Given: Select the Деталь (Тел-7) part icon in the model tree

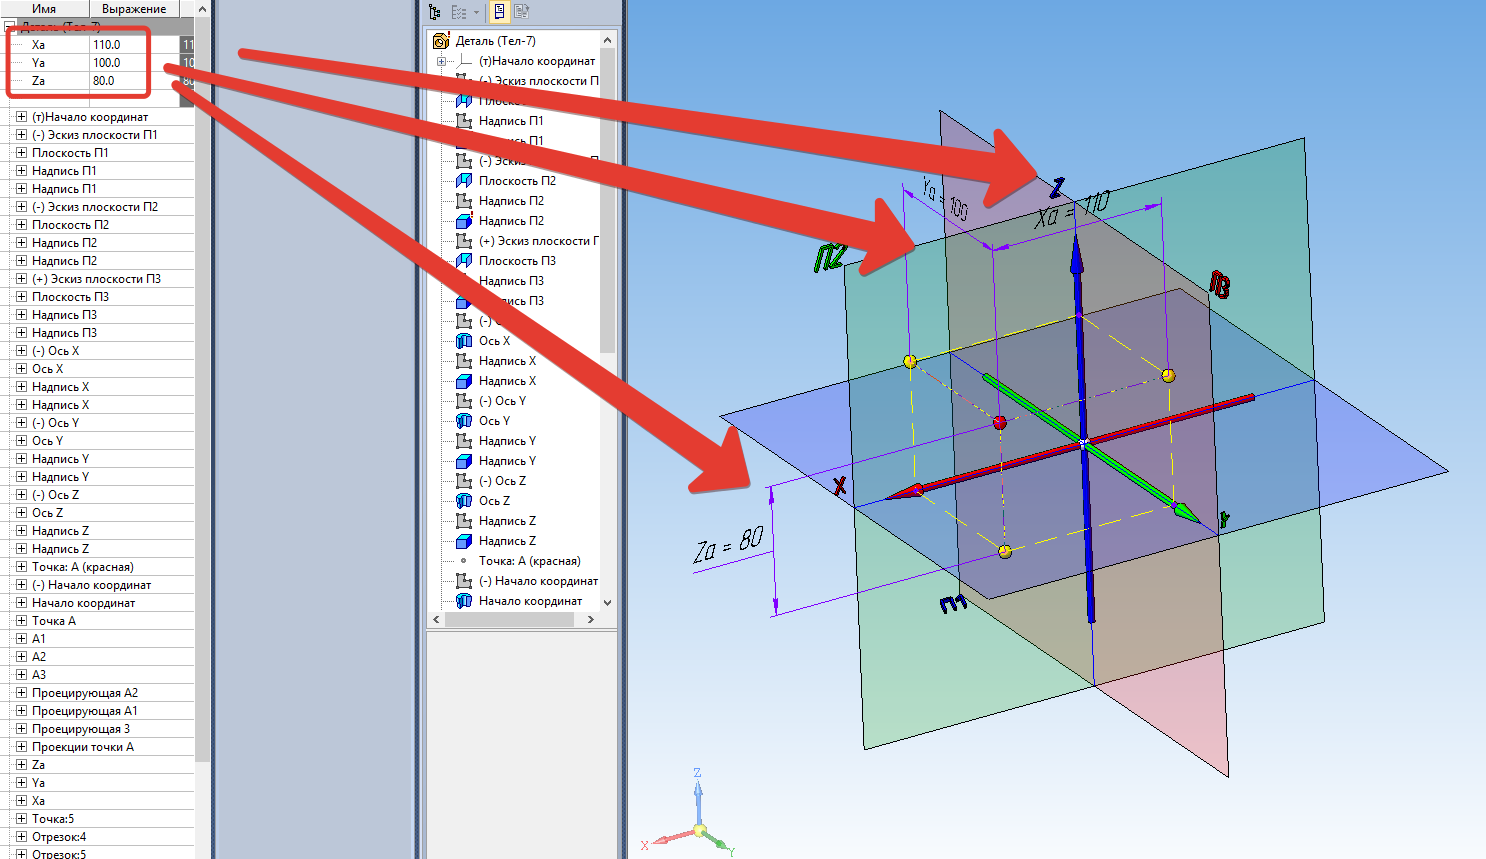Looking at the screenshot, I should coord(440,41).
